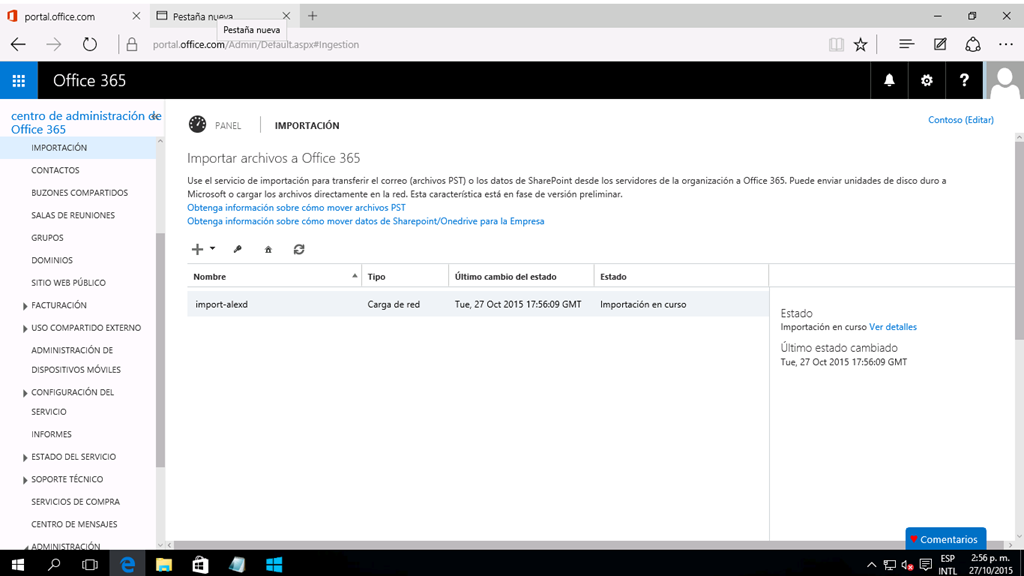Switch to the PANEL tab
The width and height of the screenshot is (1024, 576).
pyautogui.click(x=228, y=125)
